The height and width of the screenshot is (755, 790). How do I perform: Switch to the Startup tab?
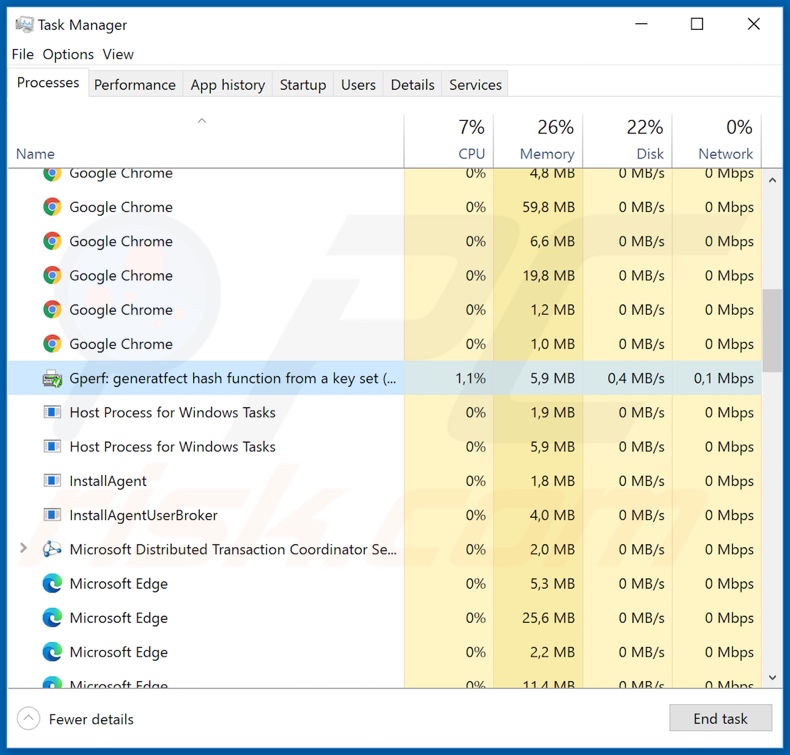pos(303,85)
